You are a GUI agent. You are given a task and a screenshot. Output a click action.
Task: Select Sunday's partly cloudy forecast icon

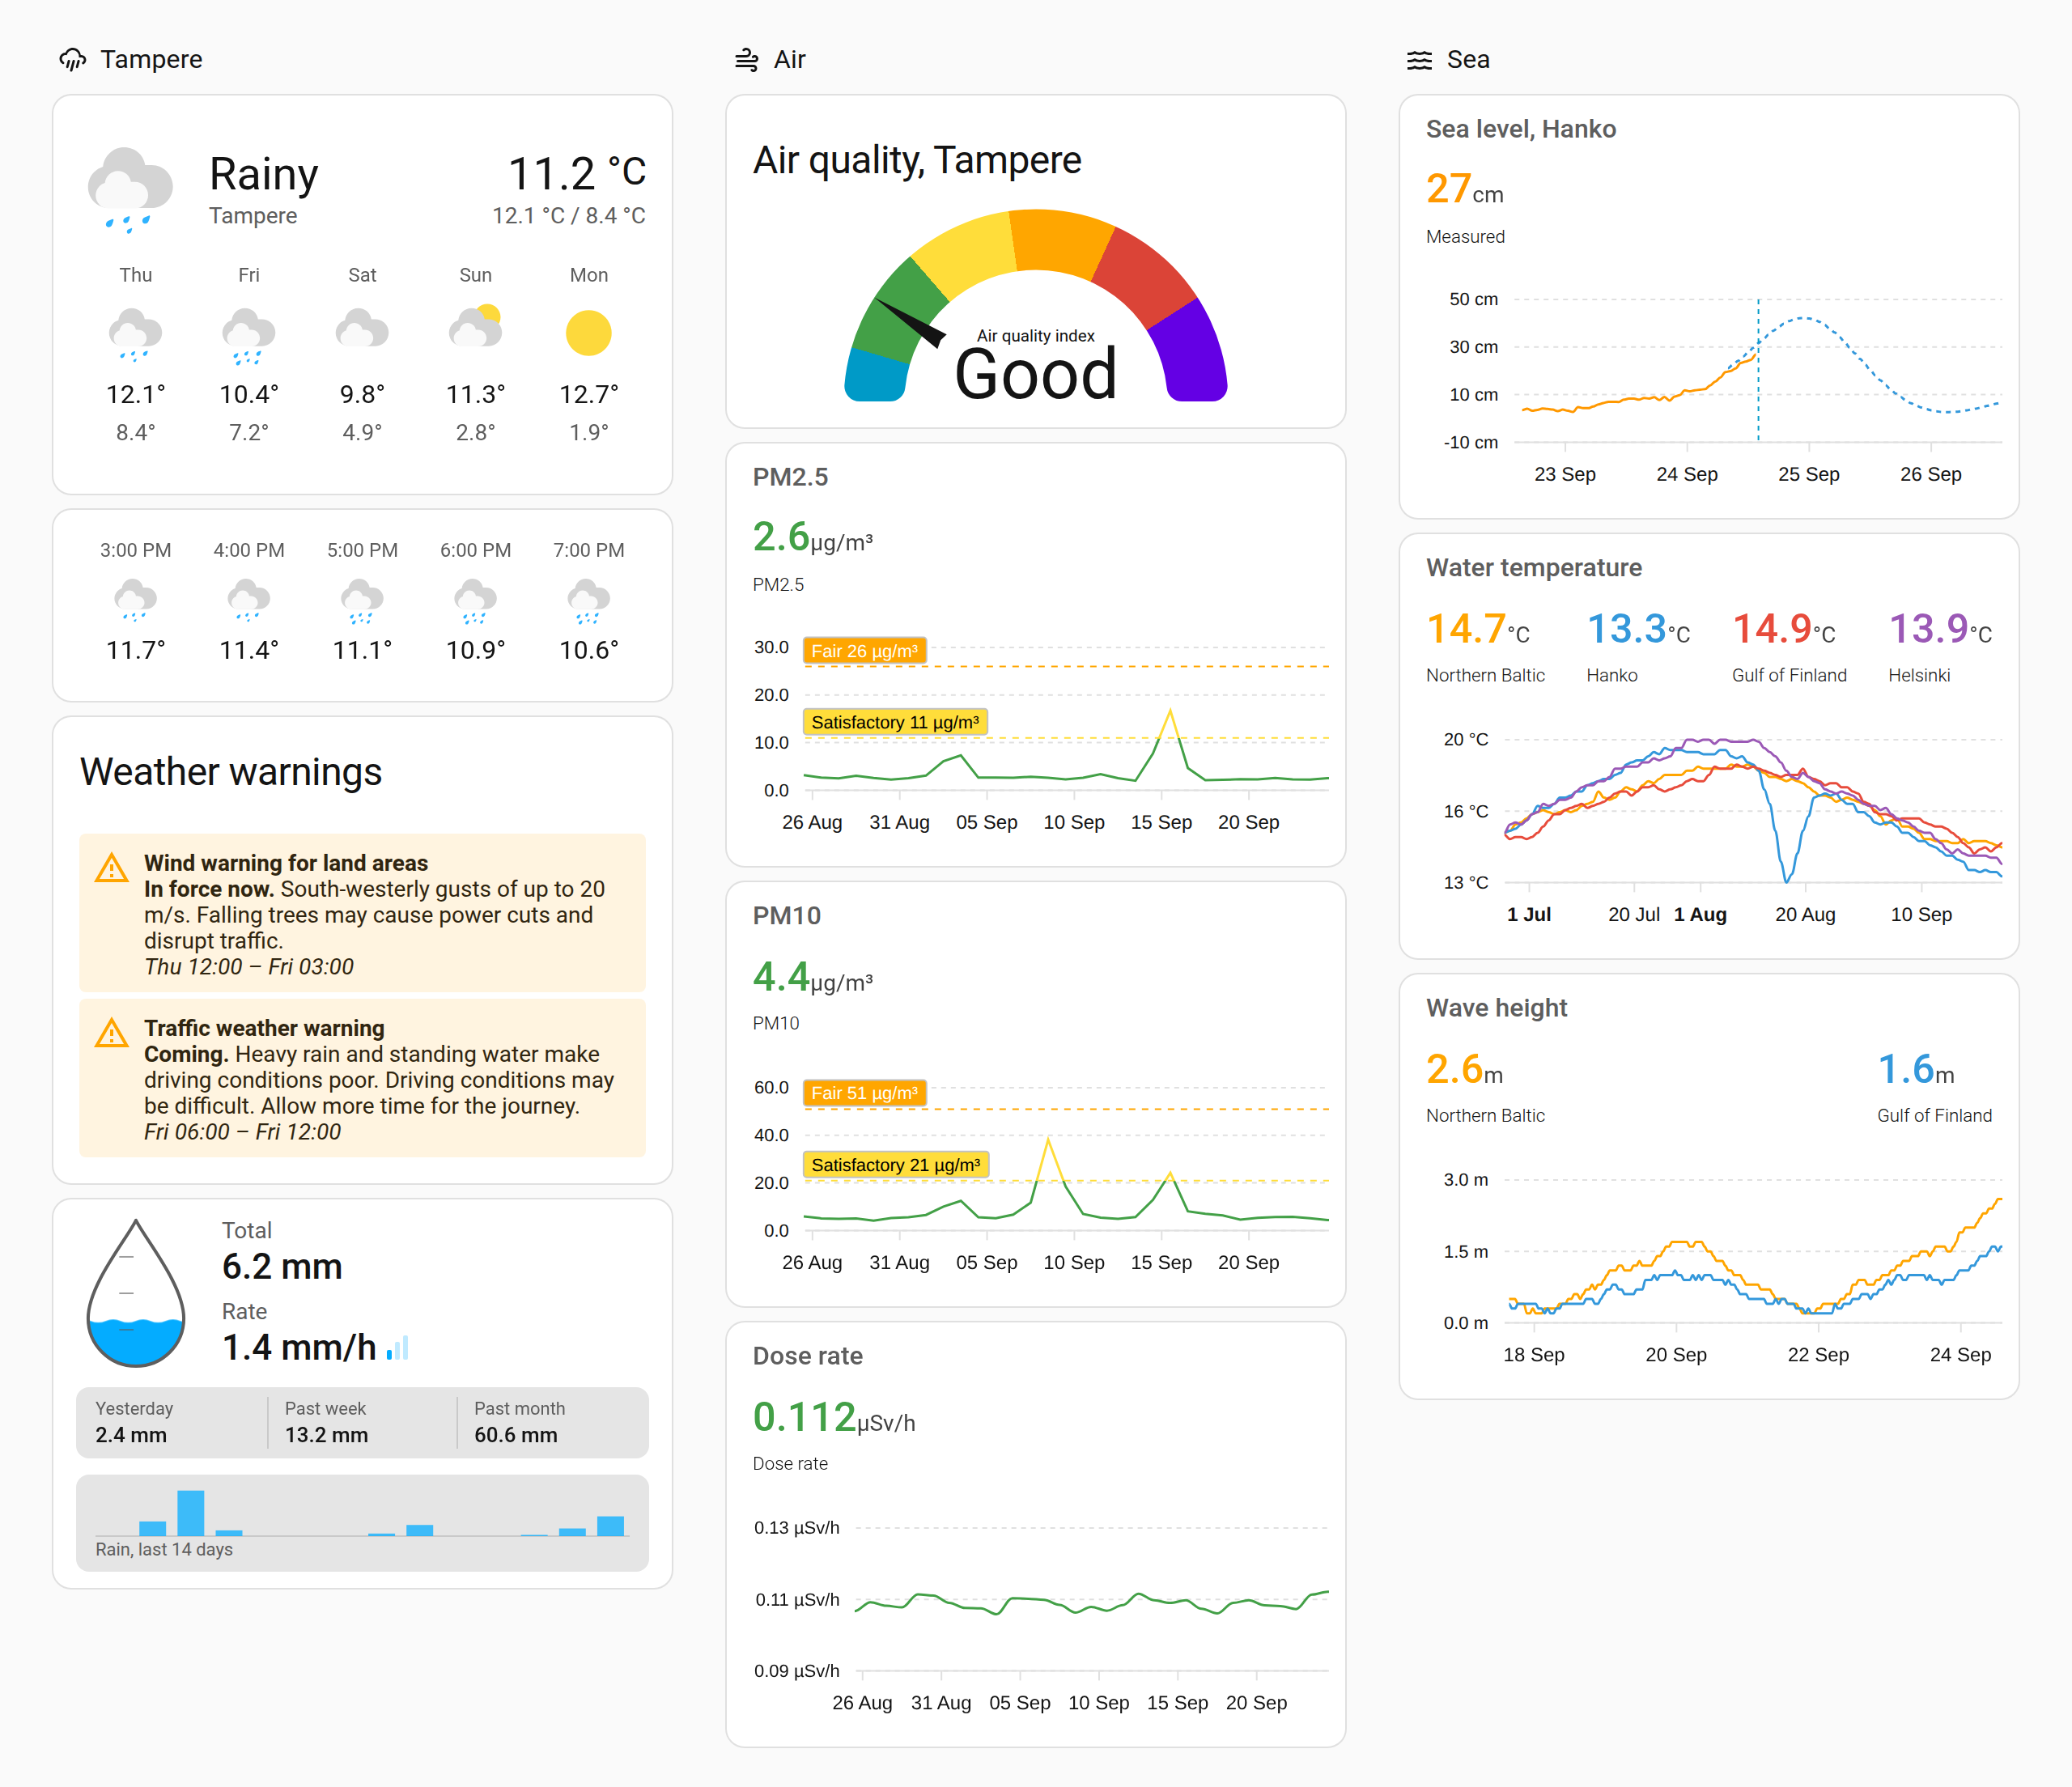[x=475, y=326]
